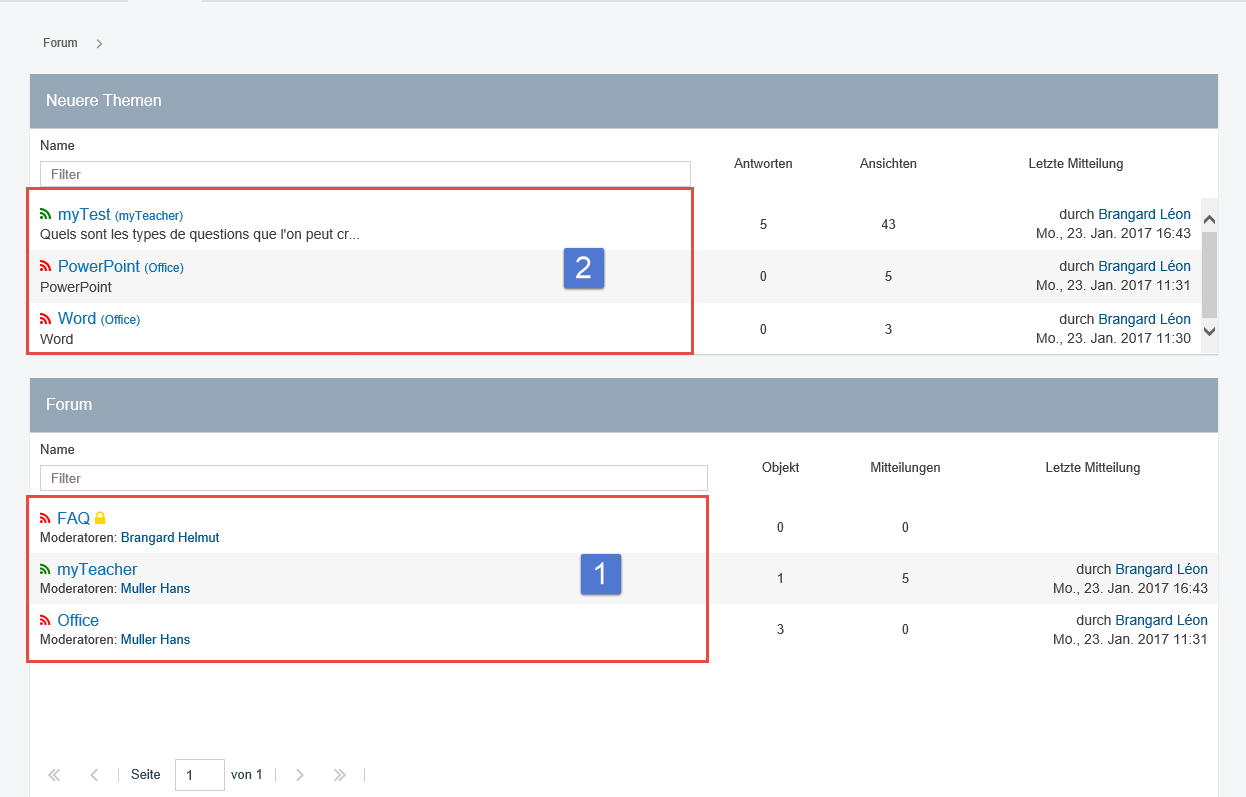This screenshot has height=797, width=1246.
Task: Go to the previous page arrow
Action: pyautogui.click(x=94, y=775)
